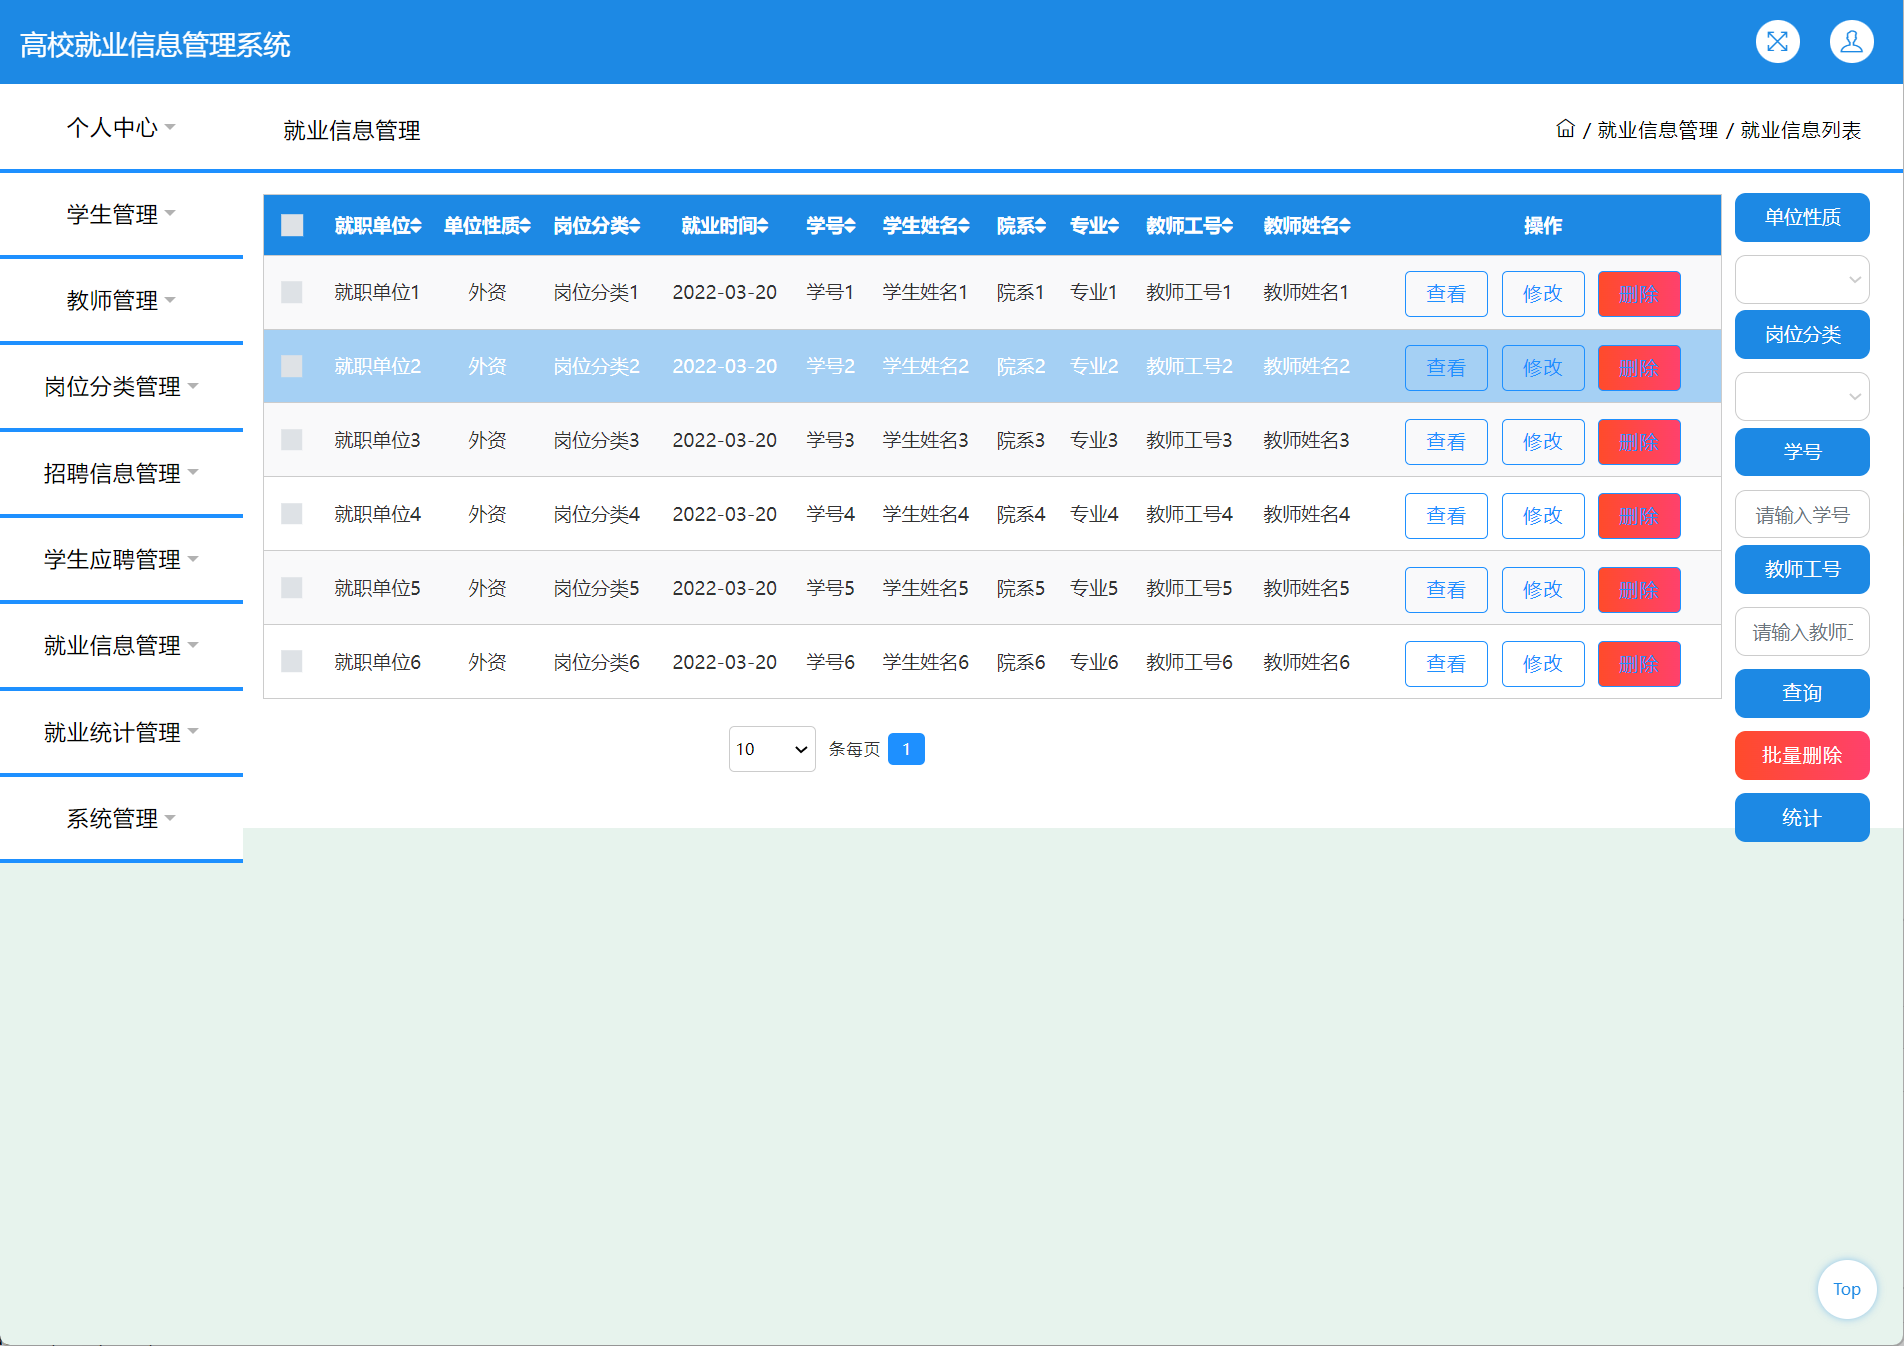Sort by 就业时间 column arrows
Screen dimensions: 1904x1346
763,226
